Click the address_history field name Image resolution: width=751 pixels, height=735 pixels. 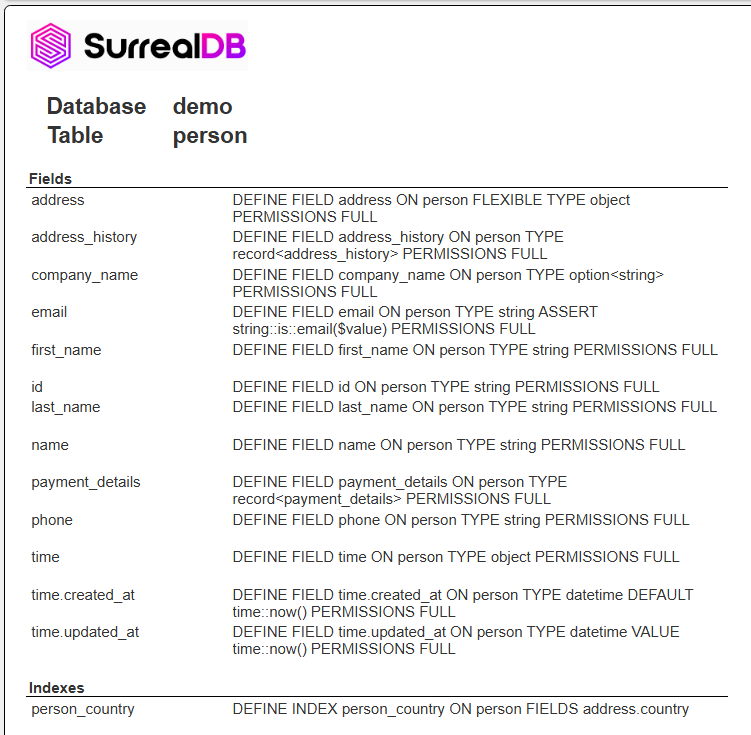click(x=84, y=237)
